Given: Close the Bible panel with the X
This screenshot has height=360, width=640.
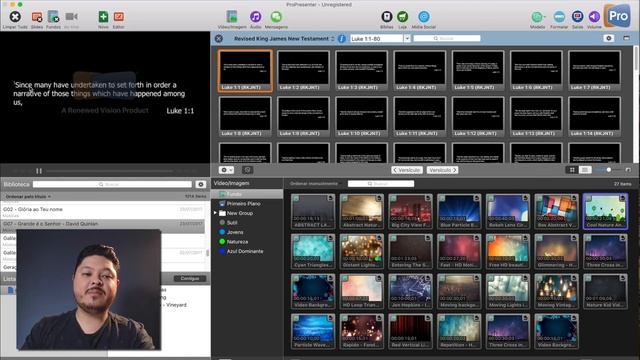Looking at the screenshot, I should point(219,38).
